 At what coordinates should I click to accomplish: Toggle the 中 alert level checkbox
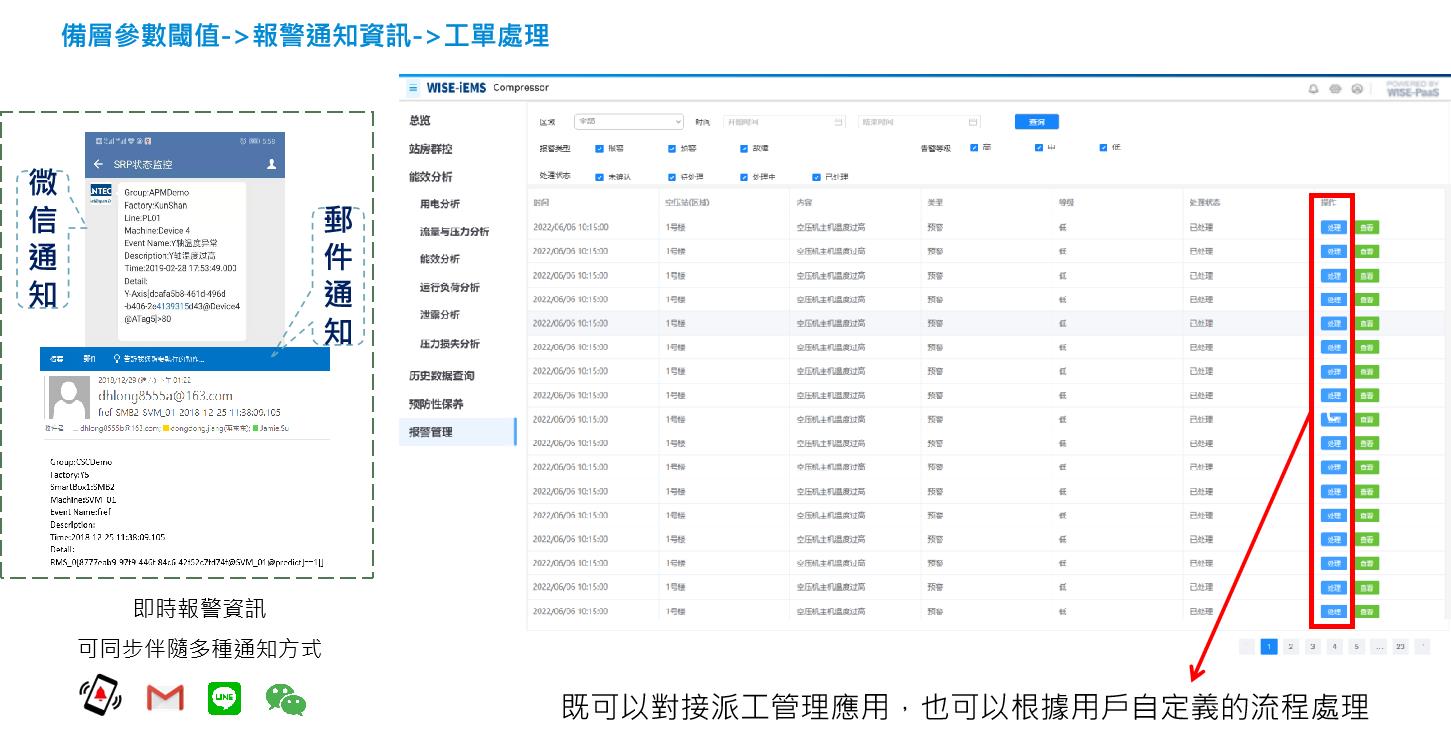pos(1039,147)
